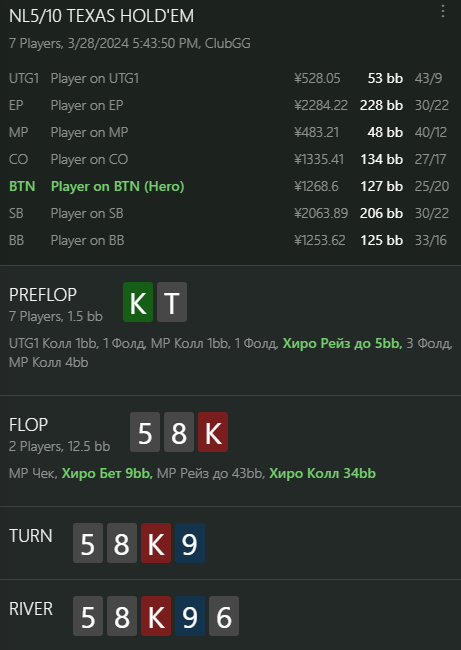Viewport: 461px width, 650px height.
Task: Click Player on SB stack 206 bb
Action: click(381, 213)
